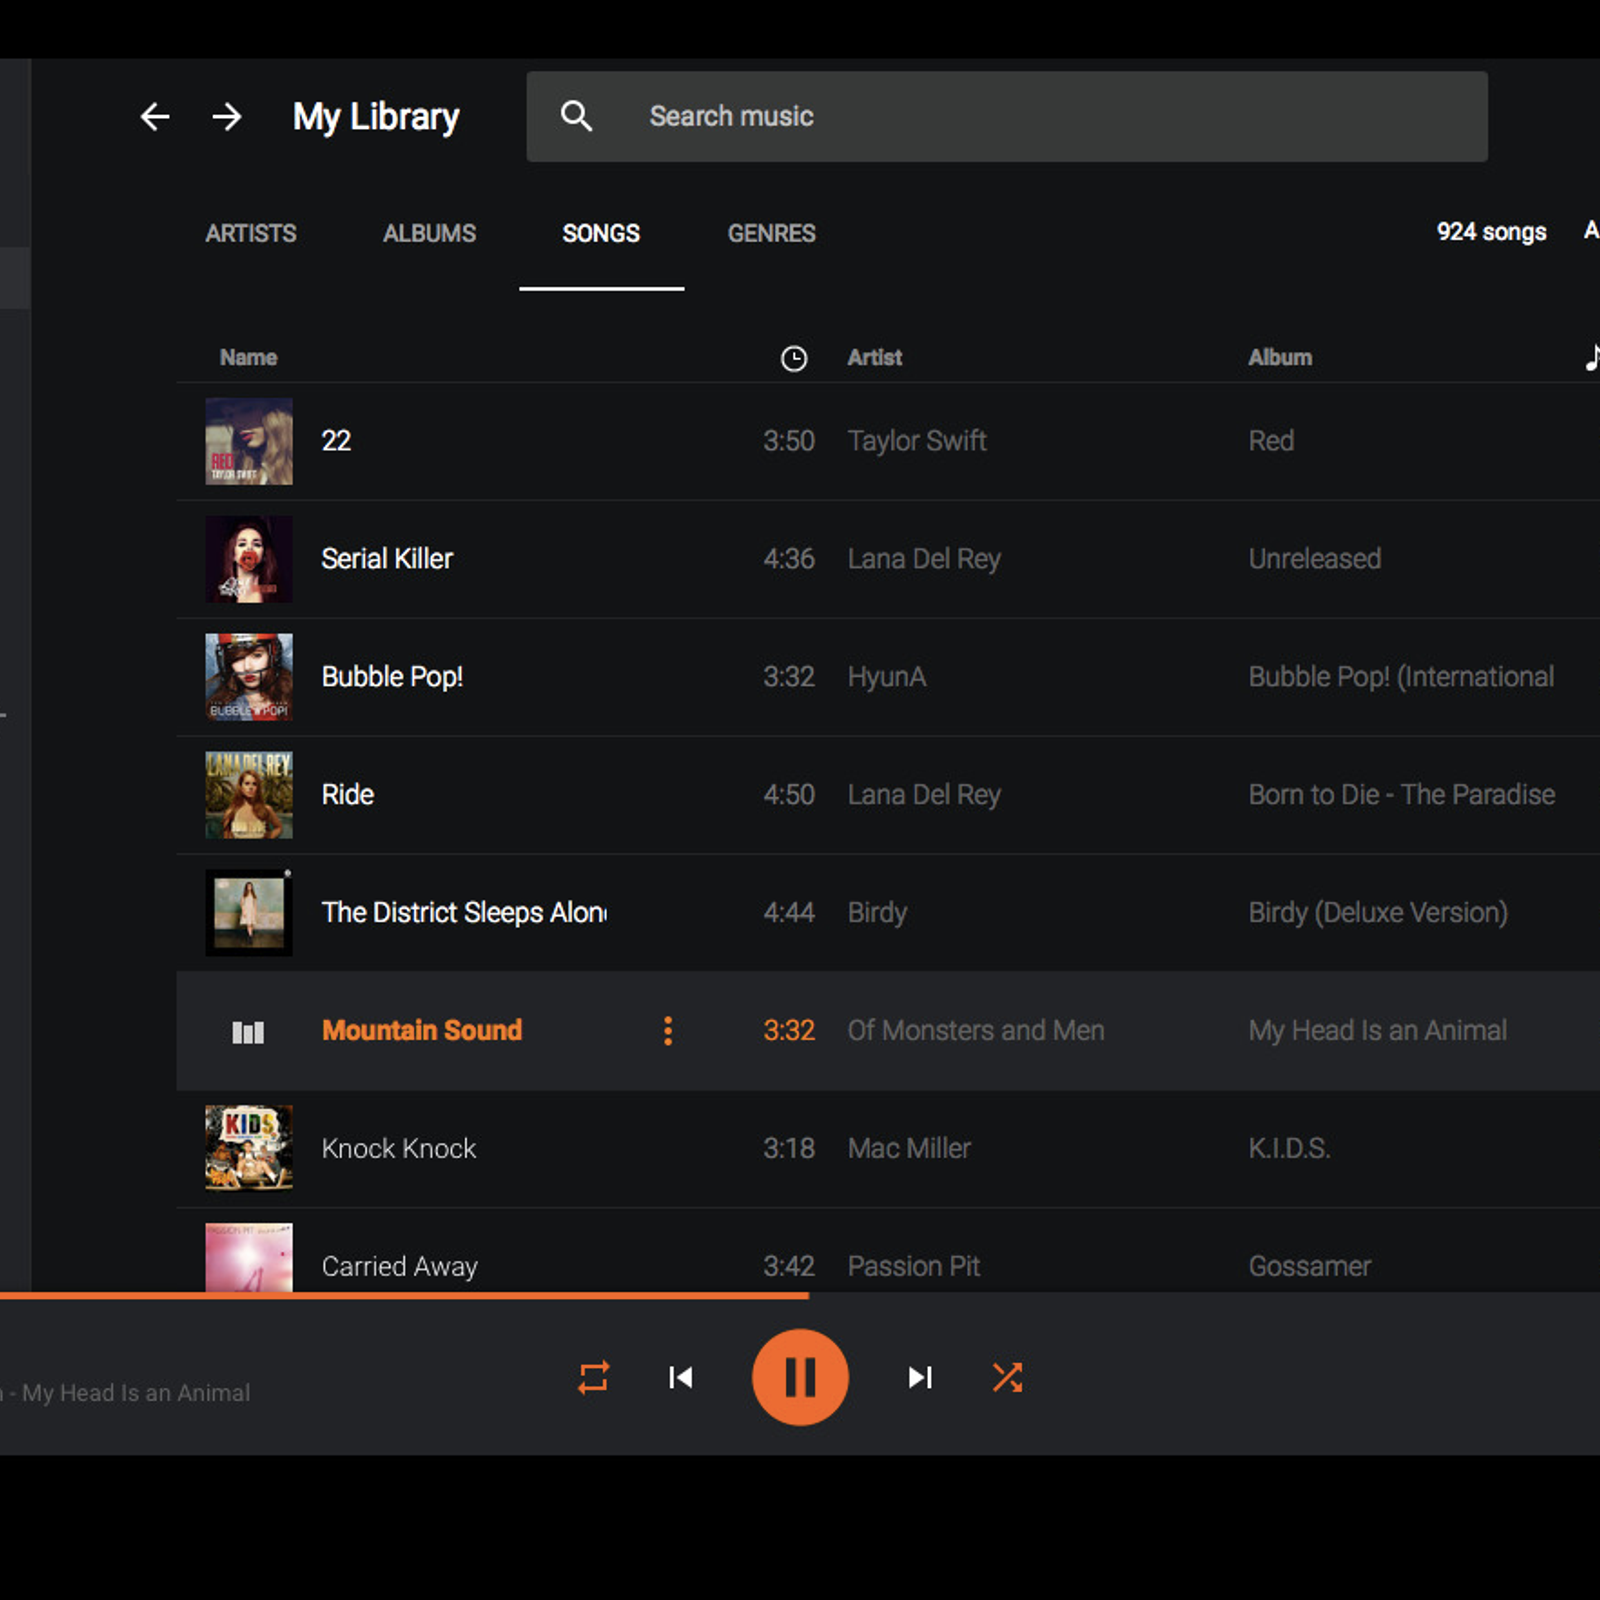Select the song titled 22
The height and width of the screenshot is (1600, 1600).
click(336, 441)
